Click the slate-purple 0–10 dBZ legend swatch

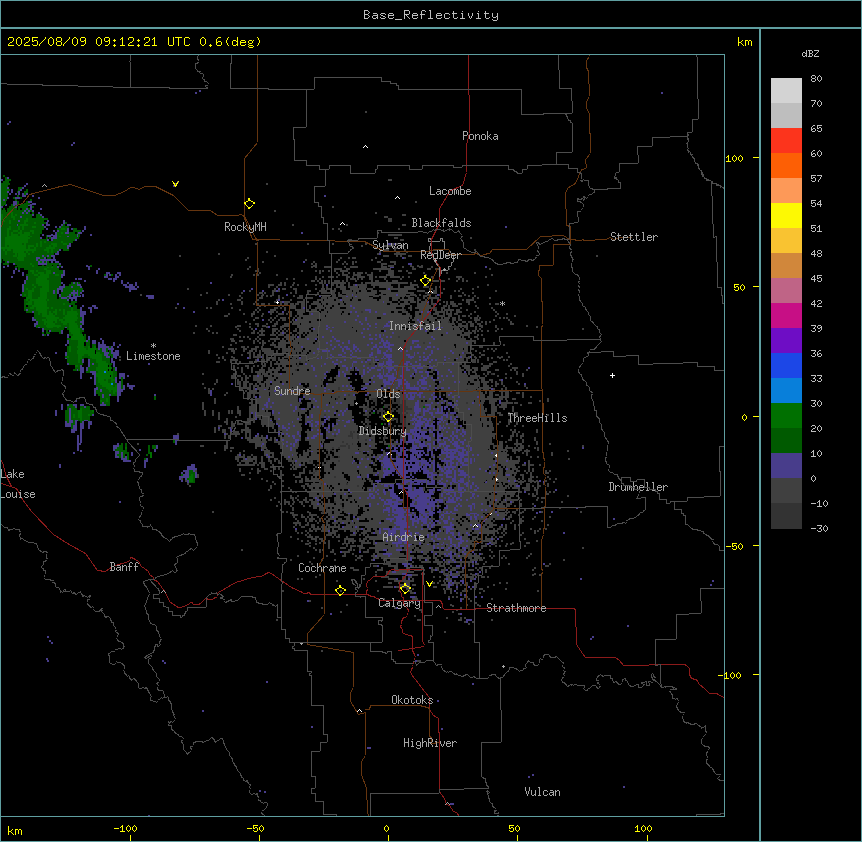pyautogui.click(x=786, y=466)
